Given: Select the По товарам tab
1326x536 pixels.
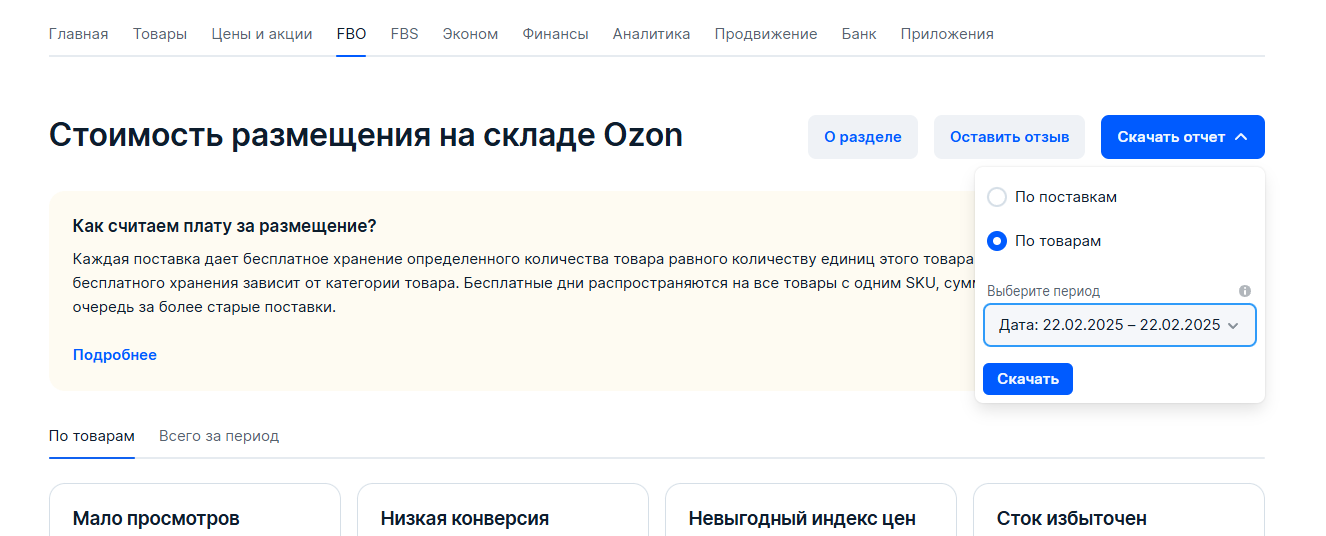Looking at the screenshot, I should (x=91, y=436).
